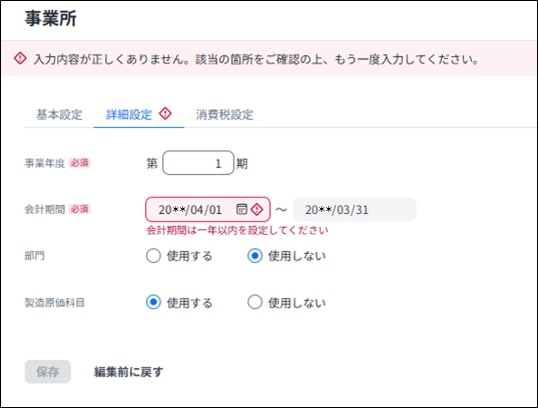The image size is (538, 408).
Task: Click the 必須 badge next to 事業年度
Action: click(79, 163)
